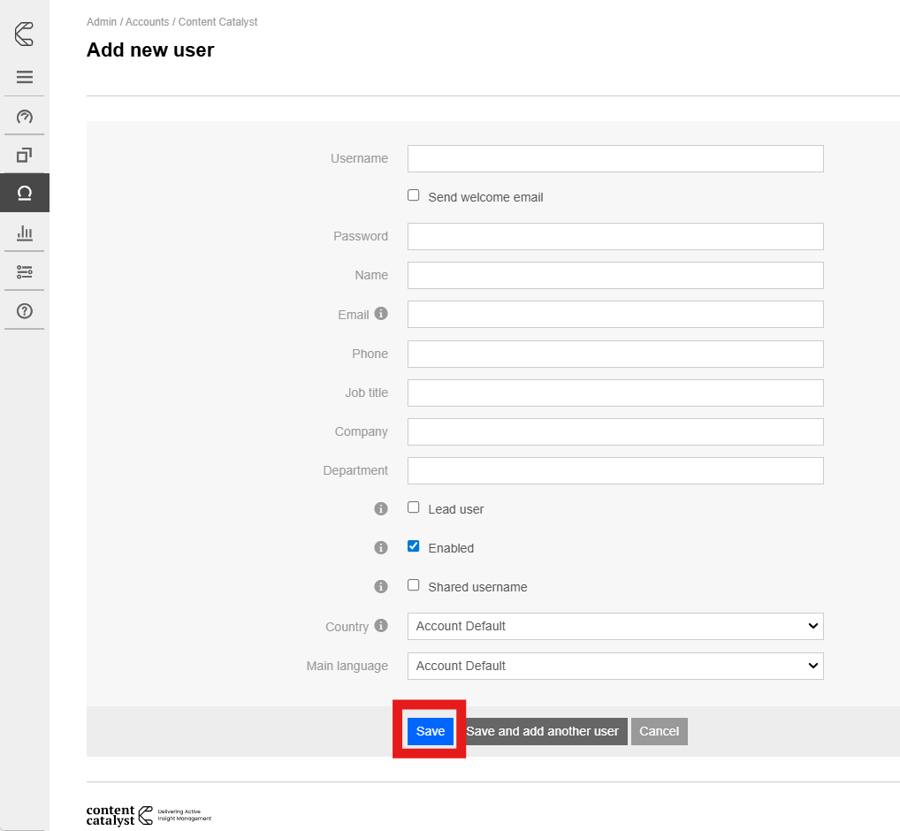Open the reports bar chart icon
This screenshot has width=900, height=831.
click(24, 232)
